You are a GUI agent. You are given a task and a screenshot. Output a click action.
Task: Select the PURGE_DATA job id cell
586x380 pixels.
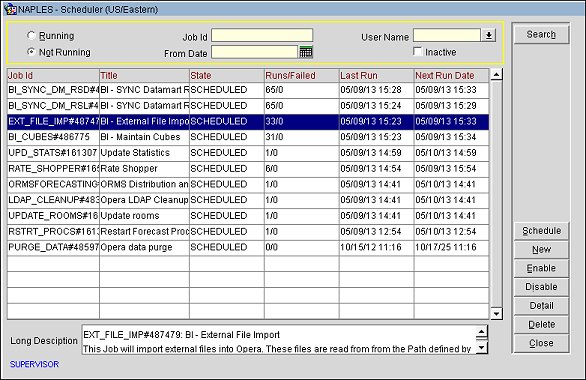53,247
